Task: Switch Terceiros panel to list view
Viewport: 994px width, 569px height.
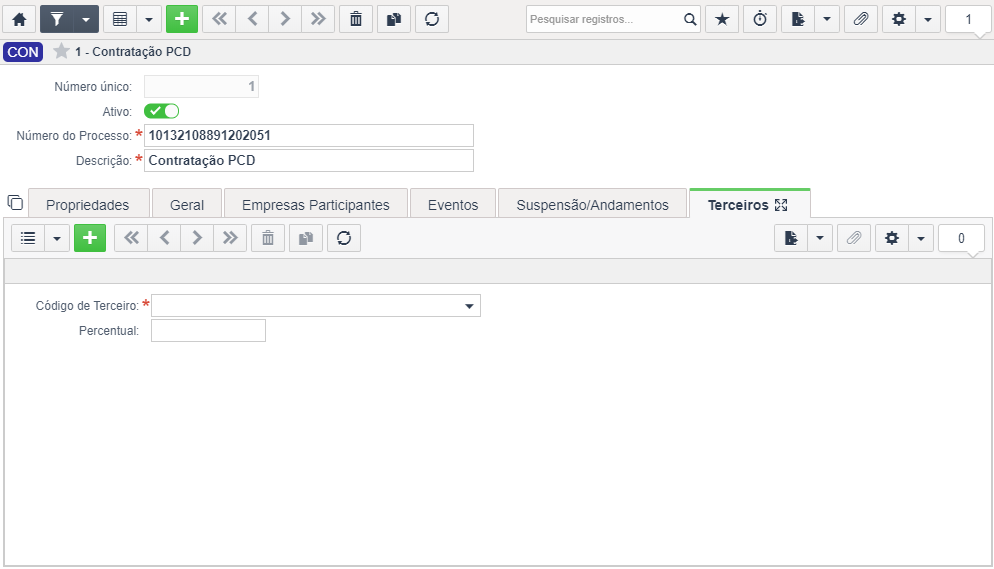Action: coord(28,238)
